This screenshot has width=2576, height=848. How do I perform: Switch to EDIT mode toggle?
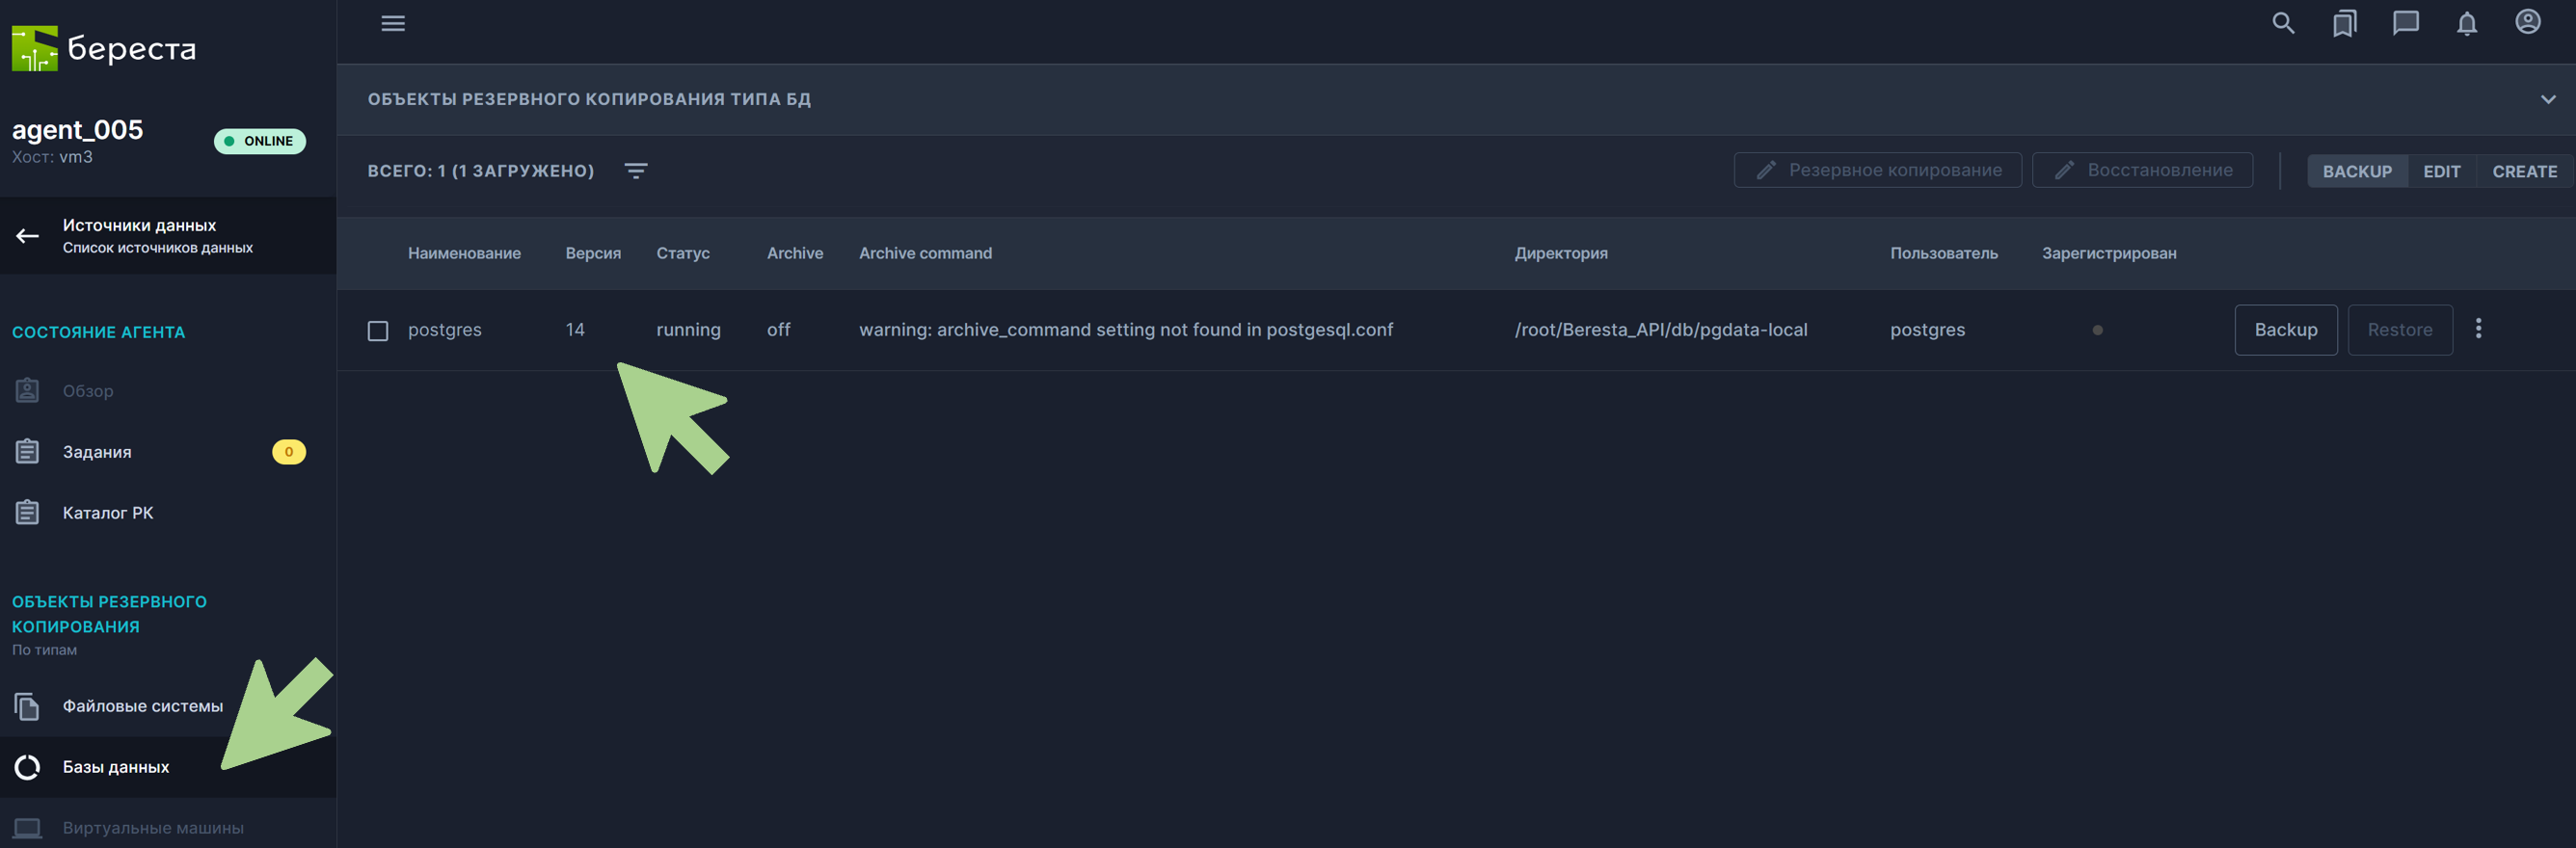[2441, 171]
